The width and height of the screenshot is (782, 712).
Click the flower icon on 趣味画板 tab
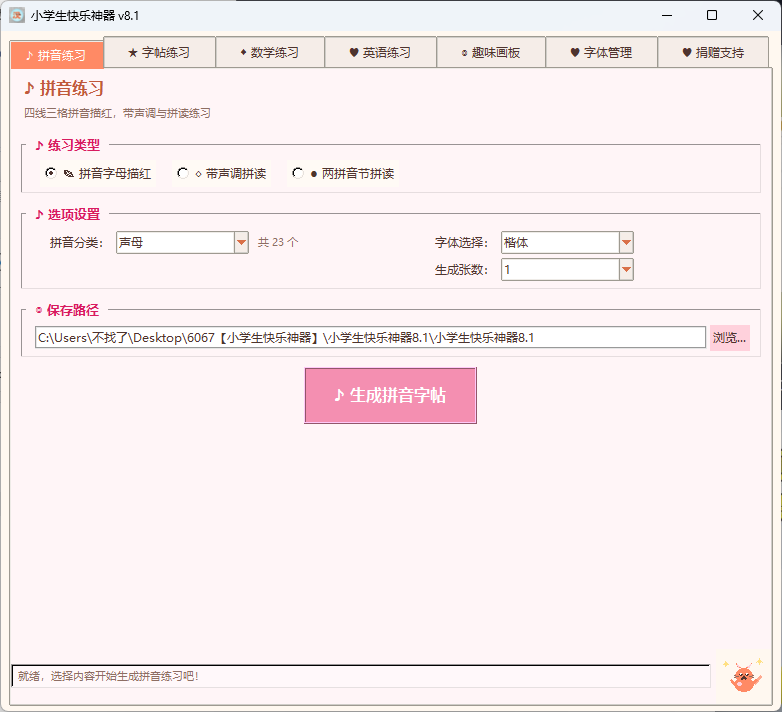point(464,53)
